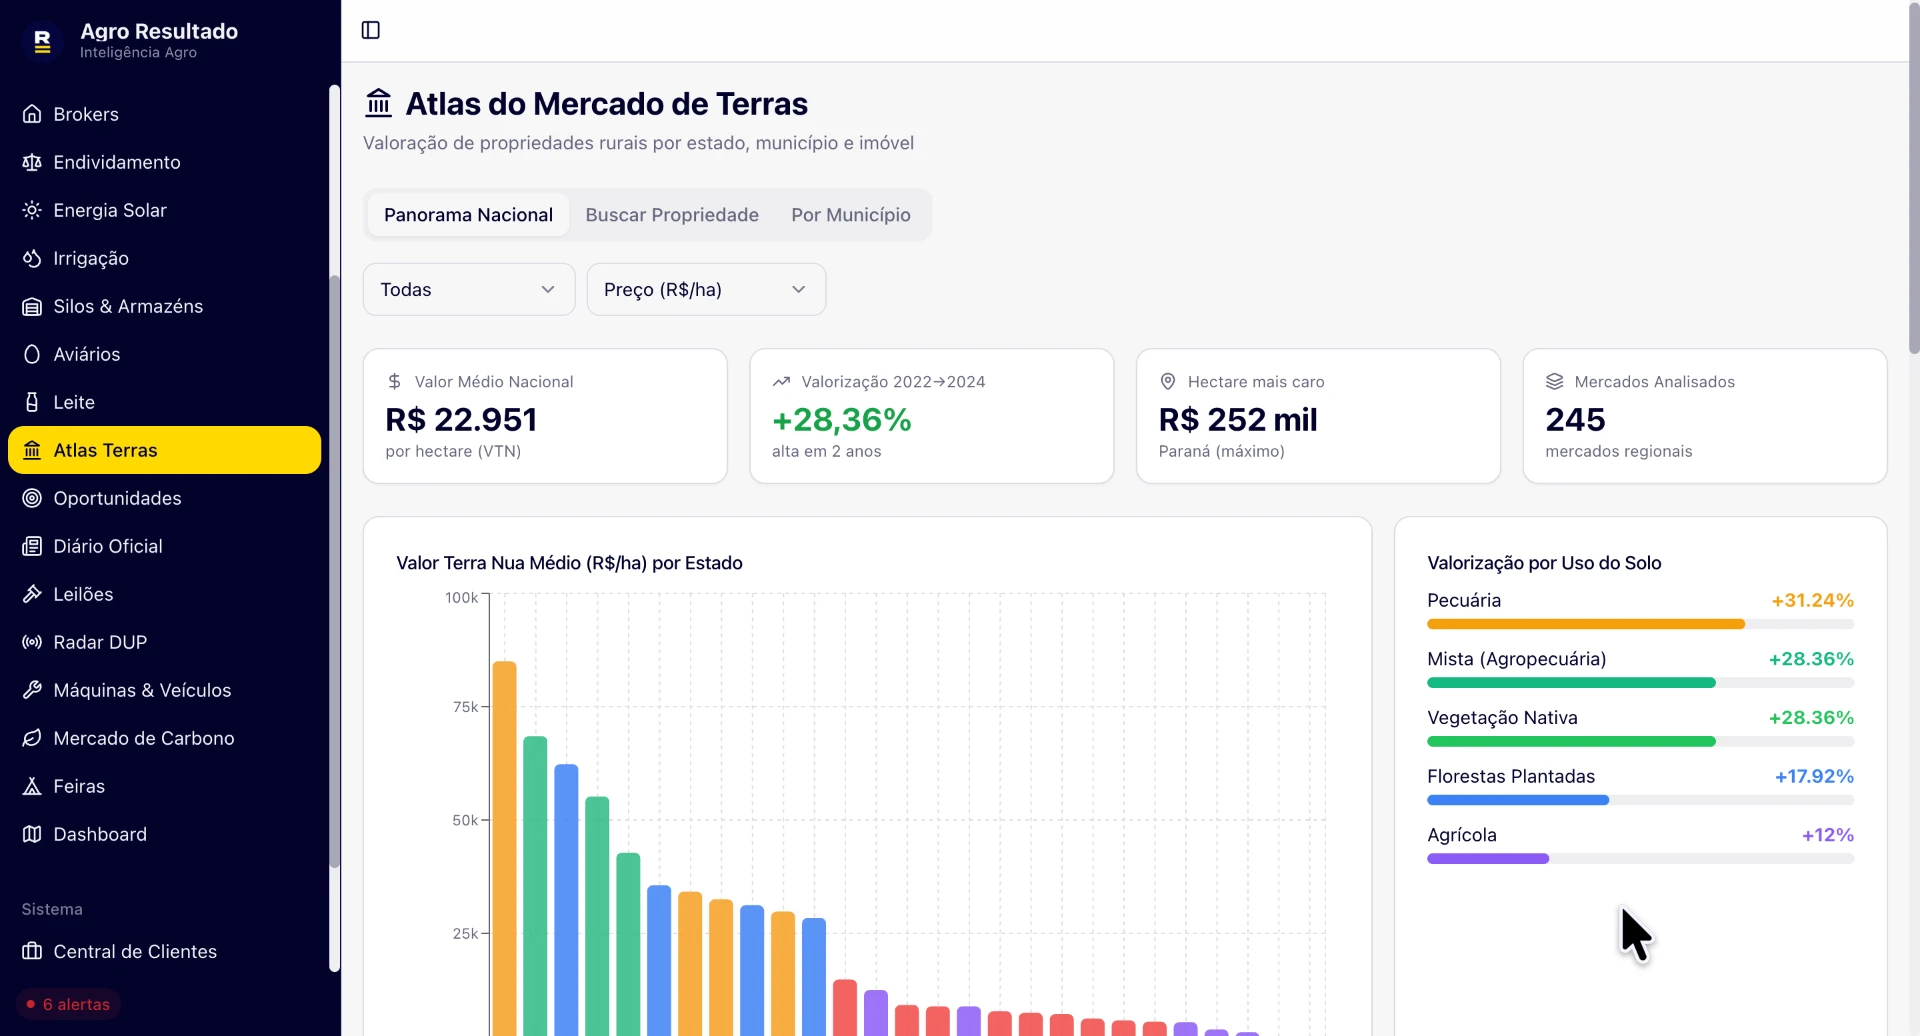Viewport: 1920px width, 1036px height.
Task: Switch to the Buscar Propriedade tab
Action: pos(672,215)
